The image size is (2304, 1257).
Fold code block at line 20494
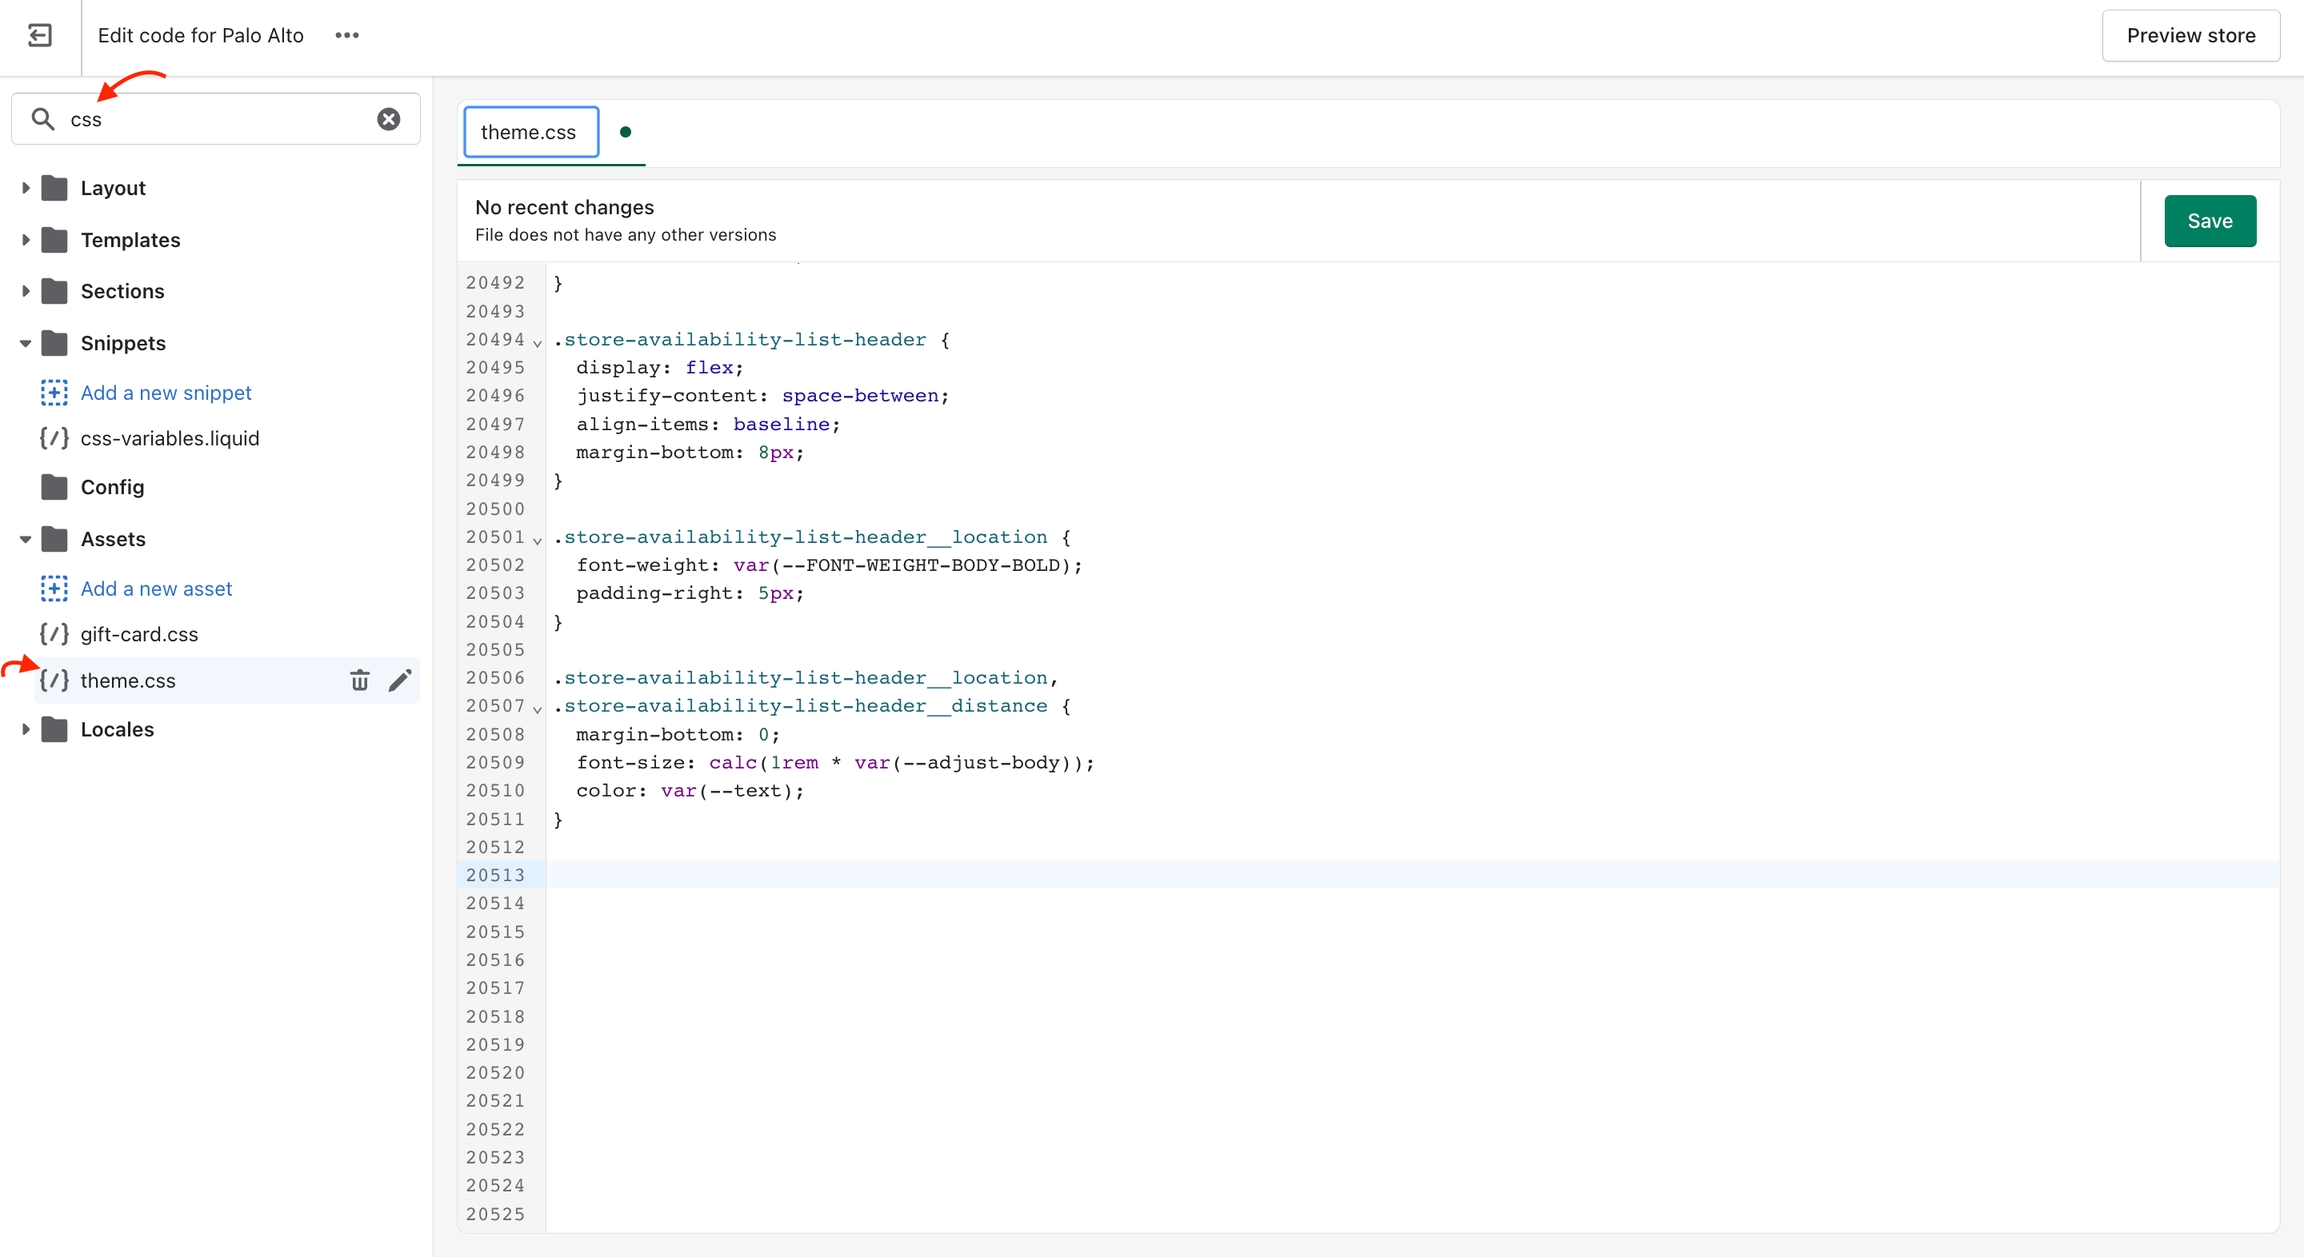538,343
